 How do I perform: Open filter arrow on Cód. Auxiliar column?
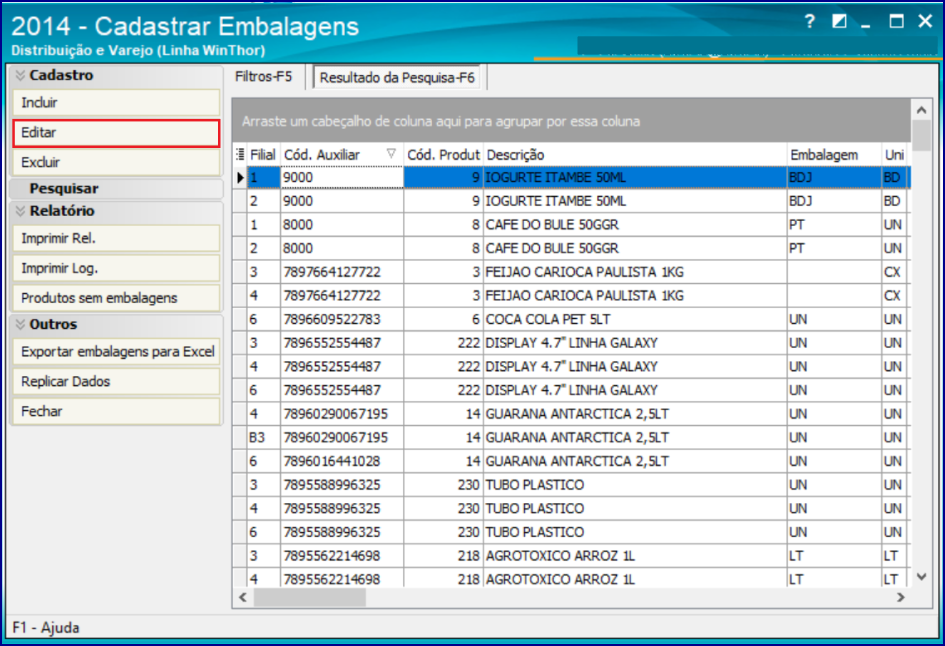391,154
